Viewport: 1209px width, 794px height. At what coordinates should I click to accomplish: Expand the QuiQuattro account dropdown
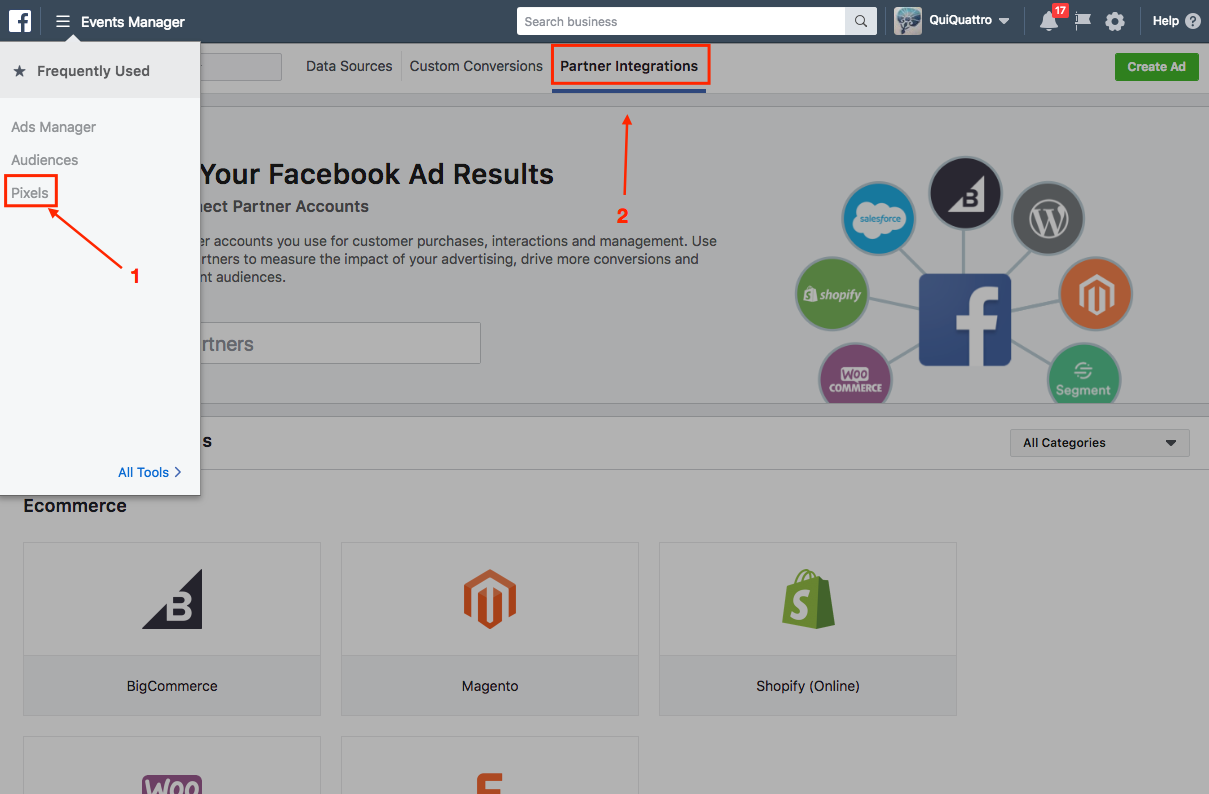point(1004,21)
